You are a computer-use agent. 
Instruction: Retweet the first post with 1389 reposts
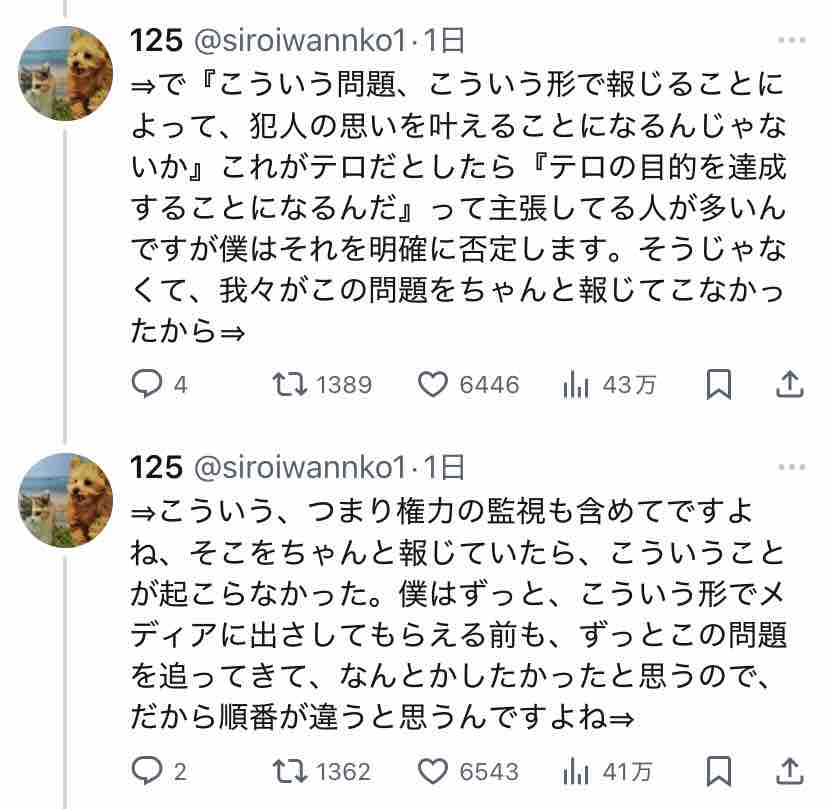pos(292,384)
